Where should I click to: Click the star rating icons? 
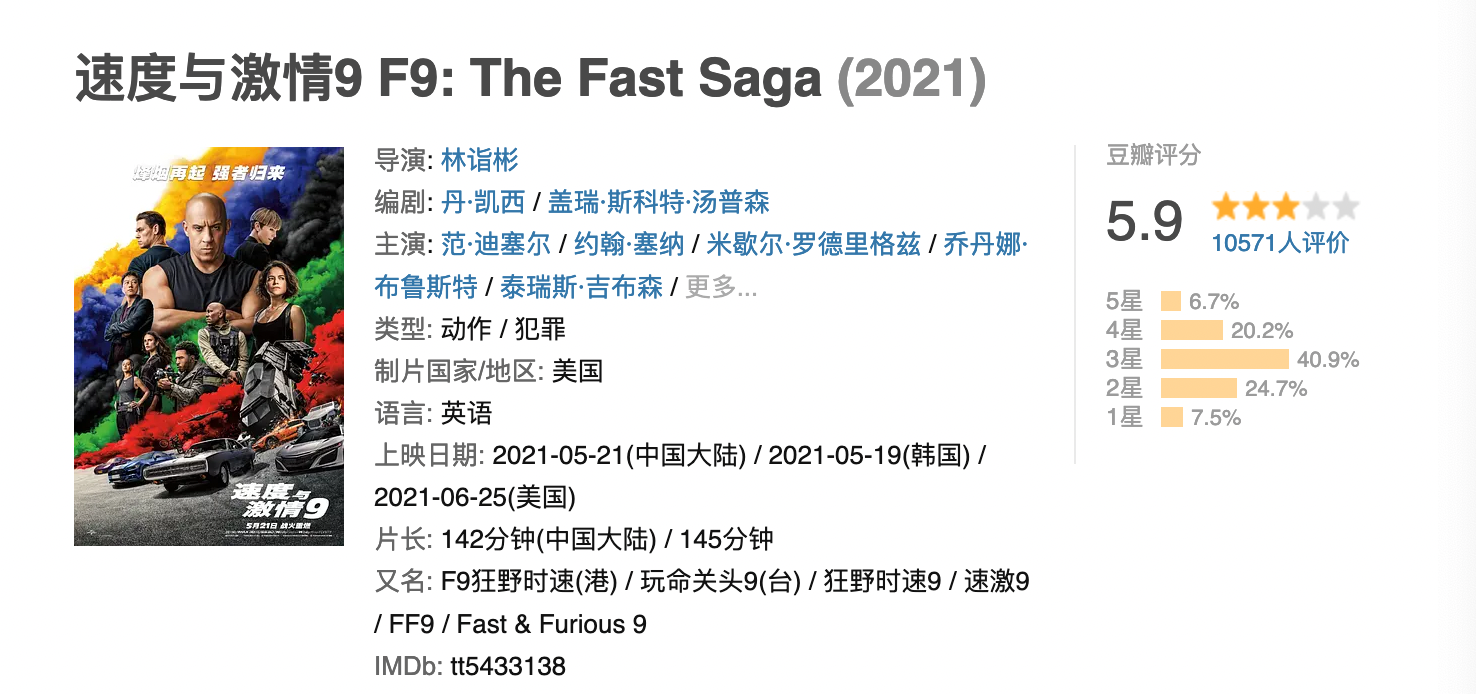coord(1285,208)
